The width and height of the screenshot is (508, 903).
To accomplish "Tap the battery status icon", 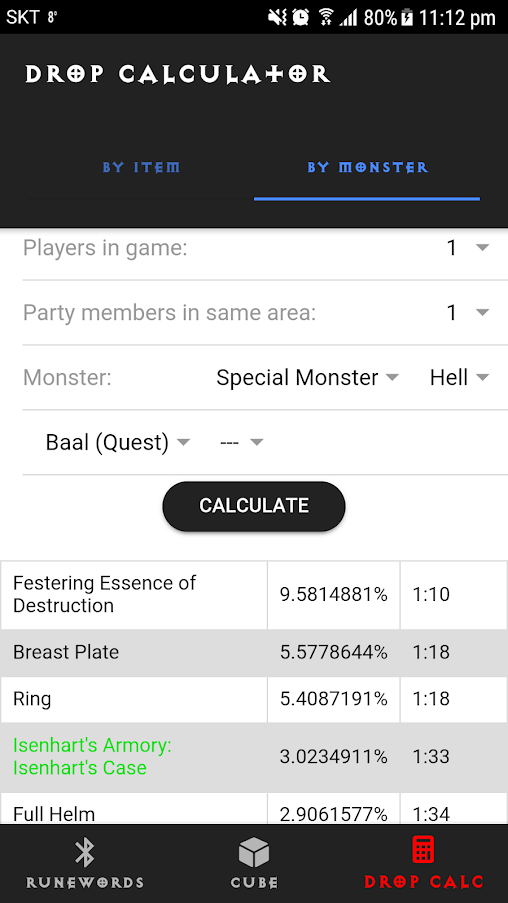I will point(407,17).
